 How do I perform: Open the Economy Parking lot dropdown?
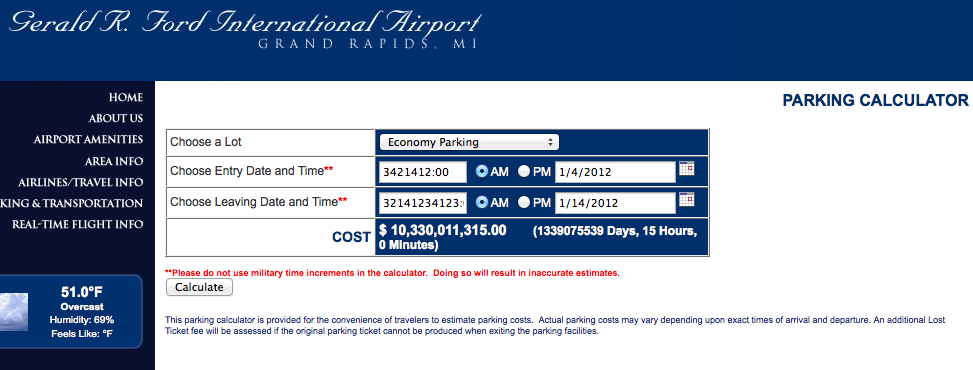(469, 142)
